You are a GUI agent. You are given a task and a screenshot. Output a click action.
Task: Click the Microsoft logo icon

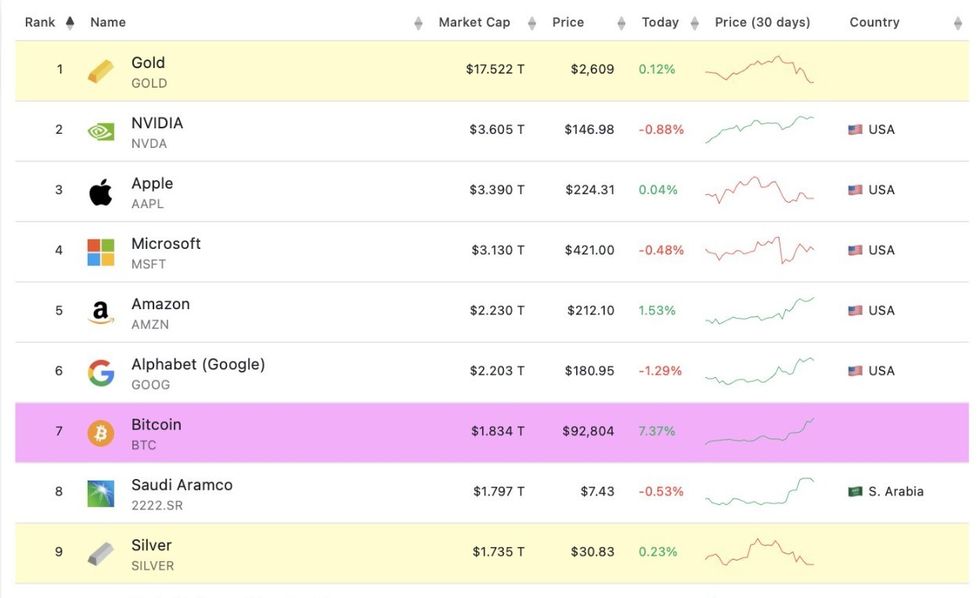(101, 252)
